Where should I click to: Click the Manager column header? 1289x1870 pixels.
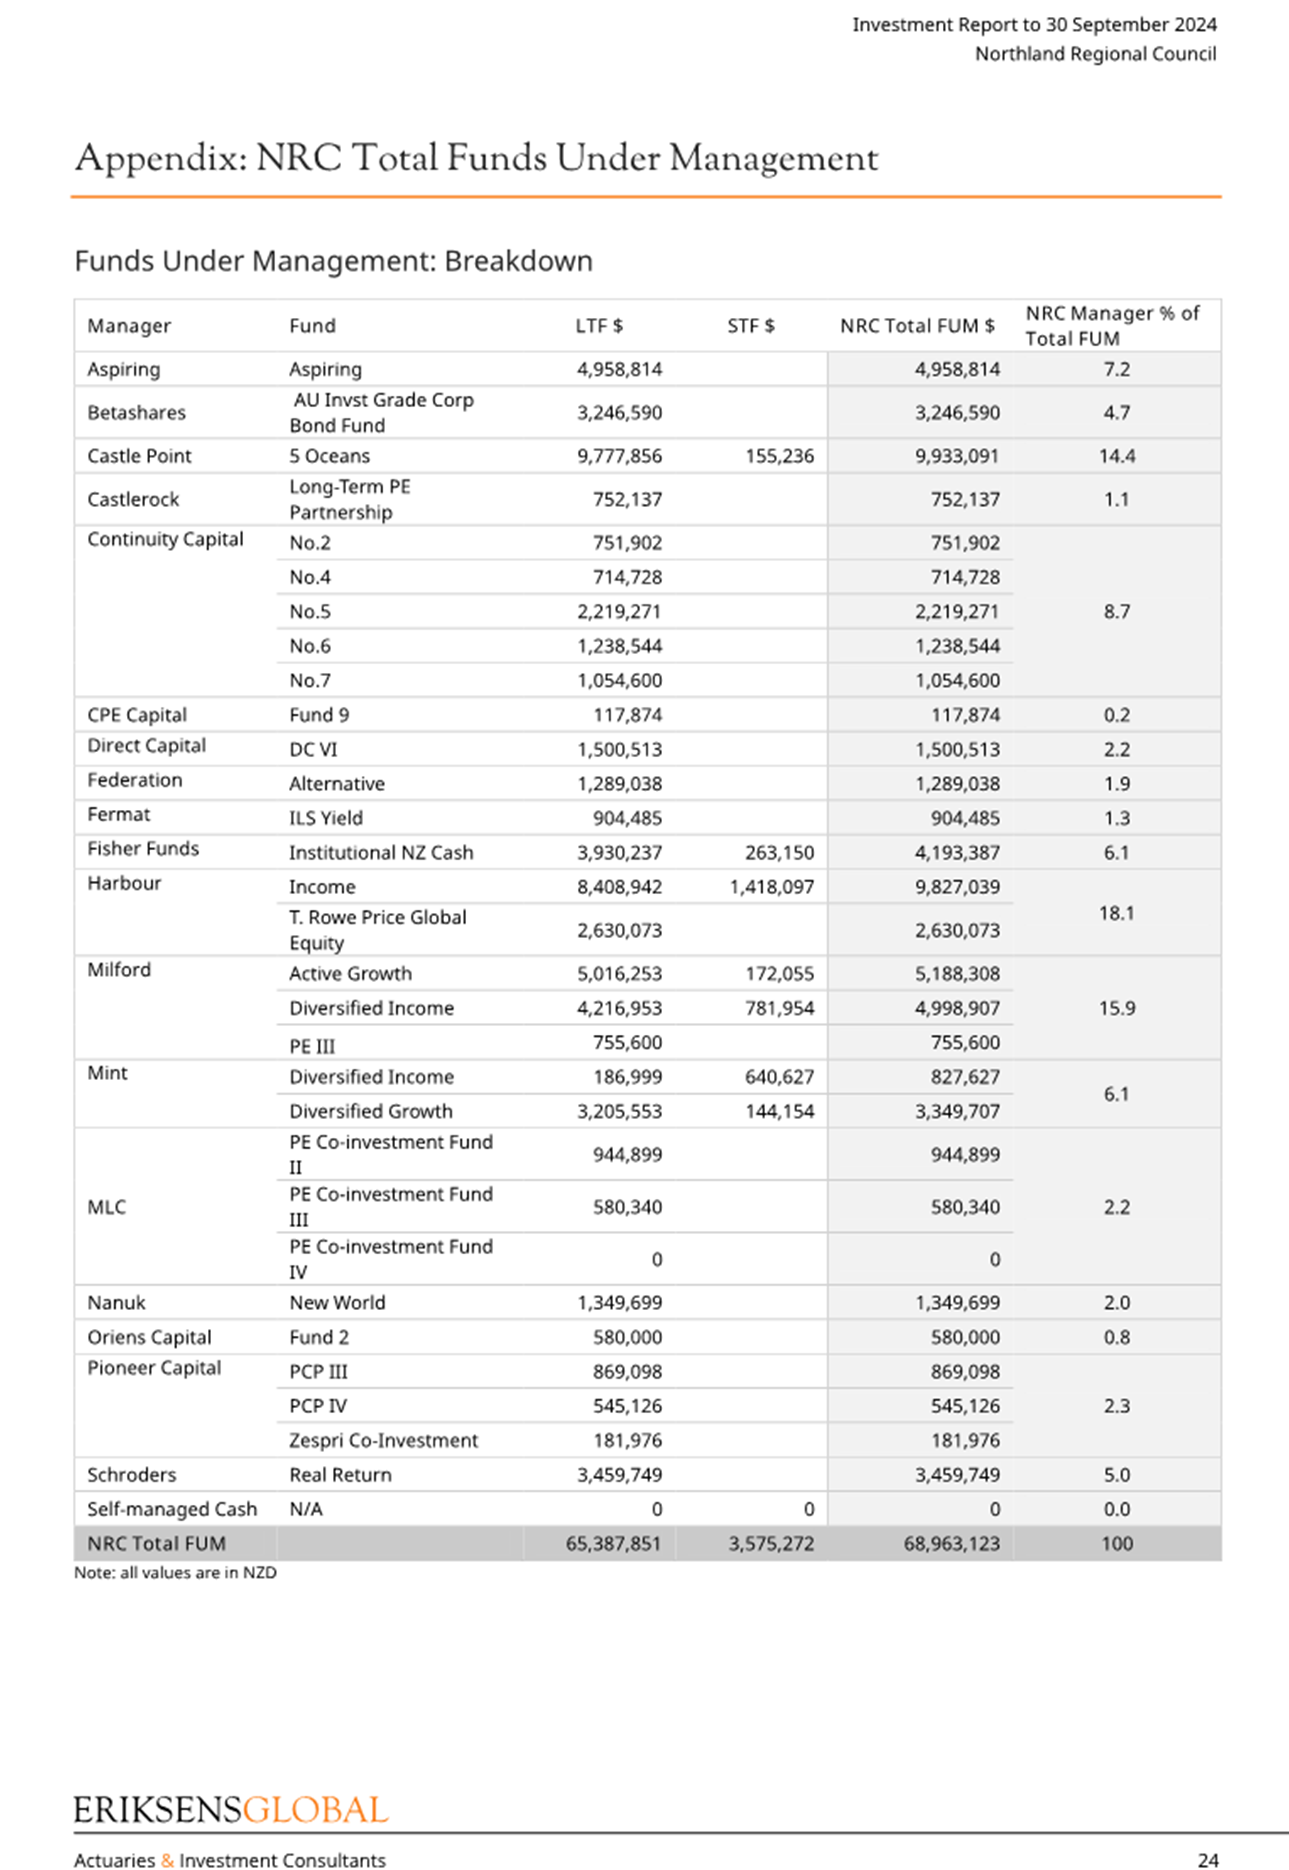pyautogui.click(x=129, y=326)
